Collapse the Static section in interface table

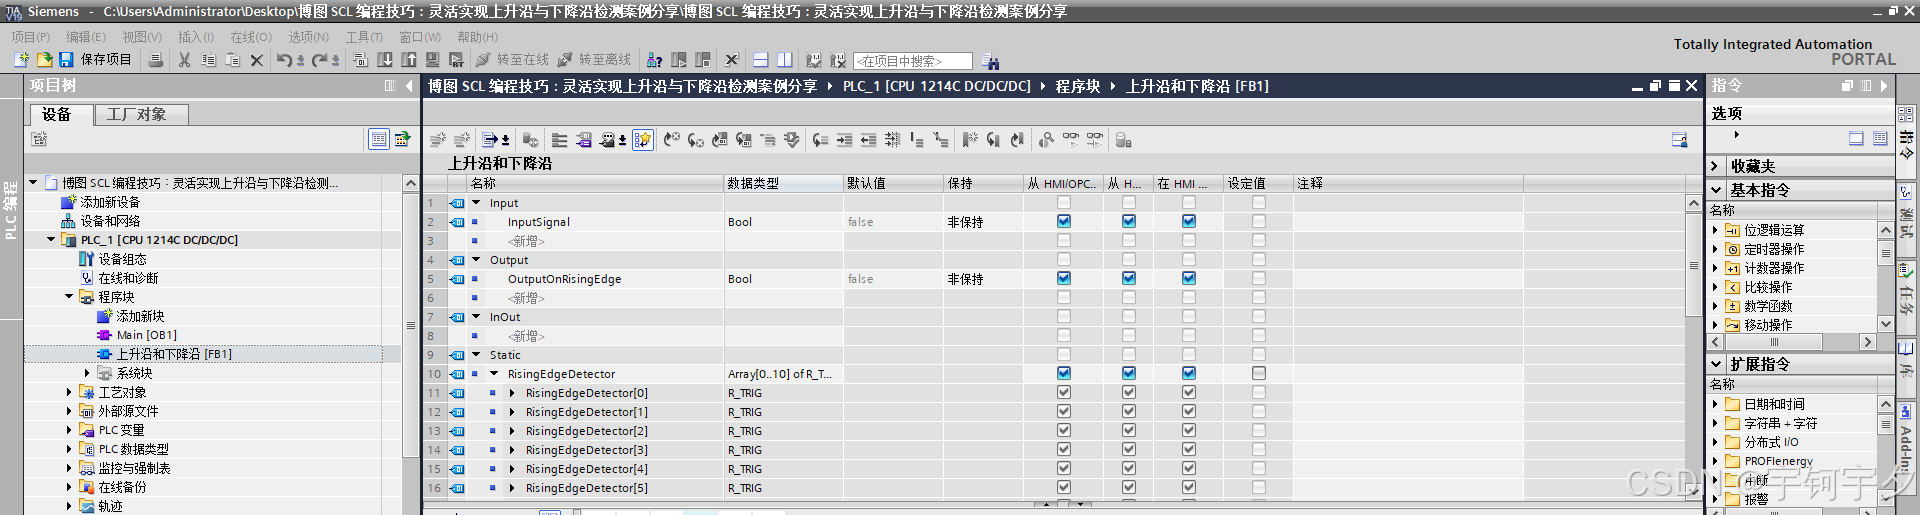pos(476,355)
